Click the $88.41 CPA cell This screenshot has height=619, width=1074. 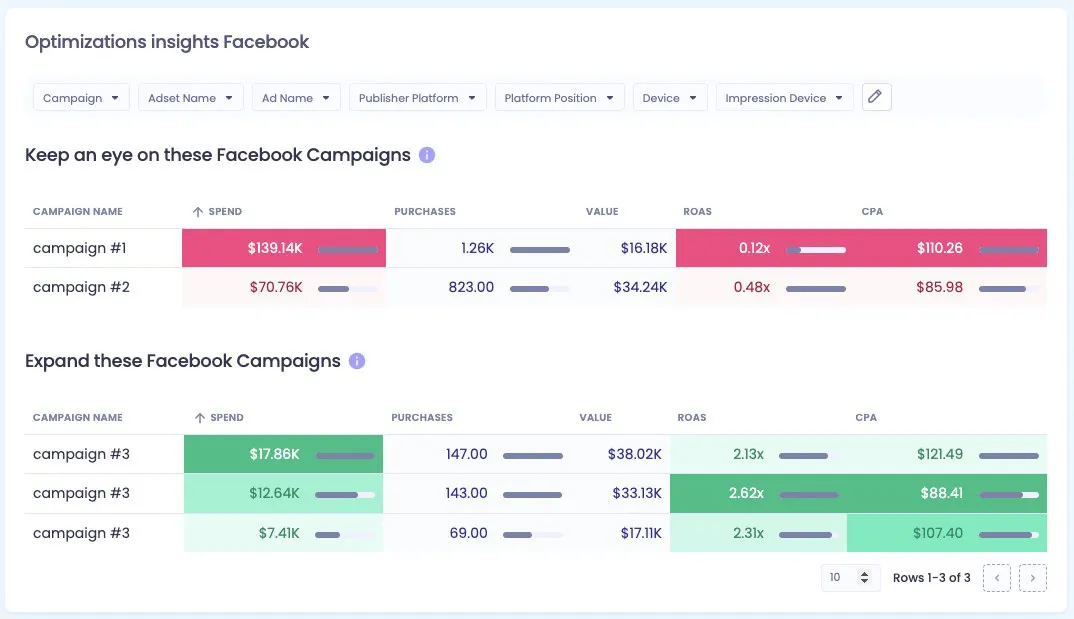947,493
